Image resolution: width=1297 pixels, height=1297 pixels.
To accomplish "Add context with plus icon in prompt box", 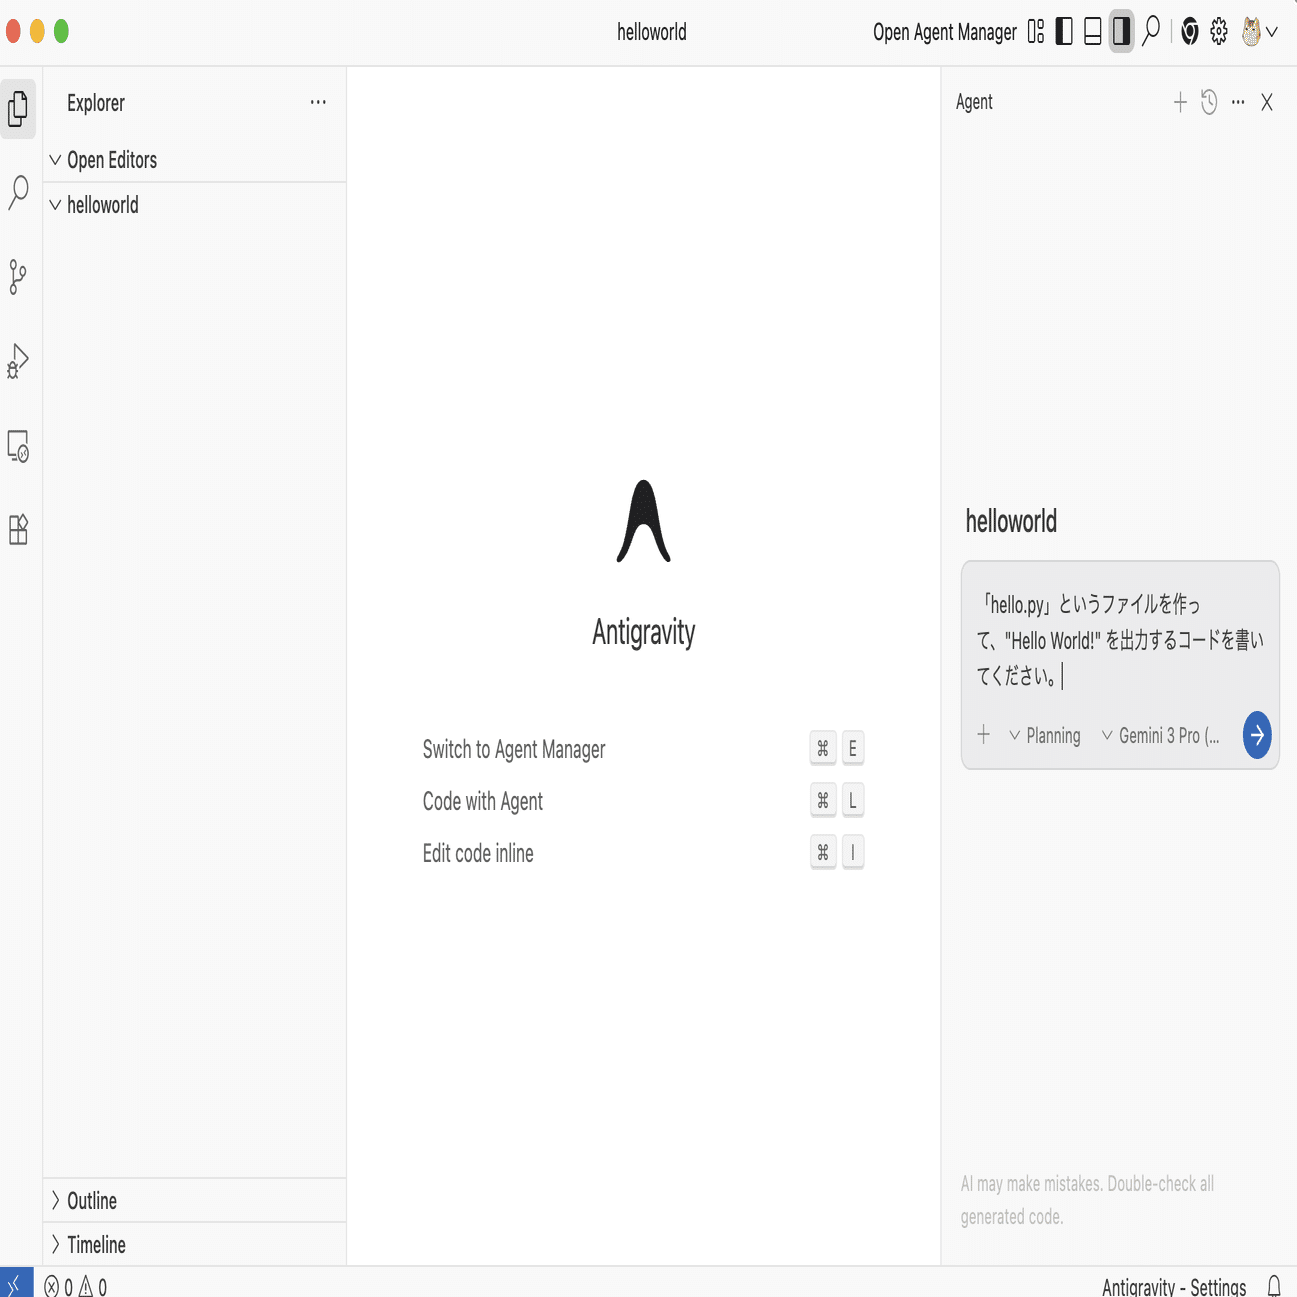I will pos(984,735).
